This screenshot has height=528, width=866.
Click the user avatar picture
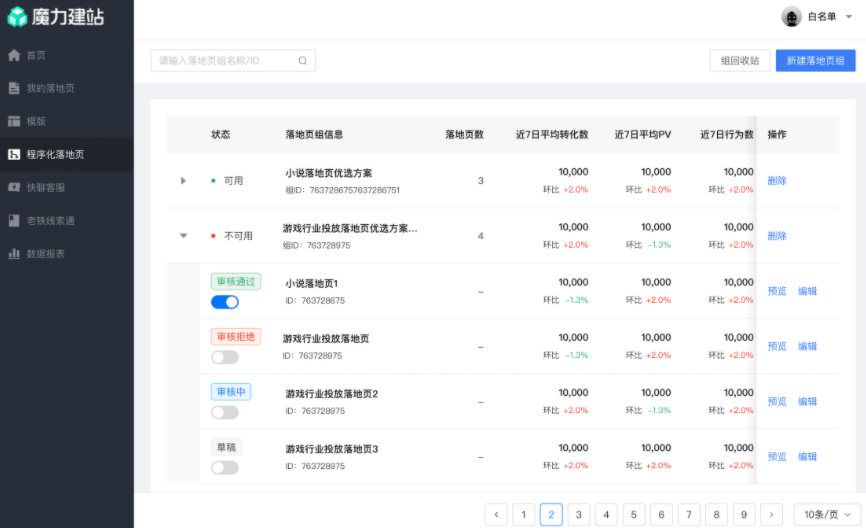(791, 17)
